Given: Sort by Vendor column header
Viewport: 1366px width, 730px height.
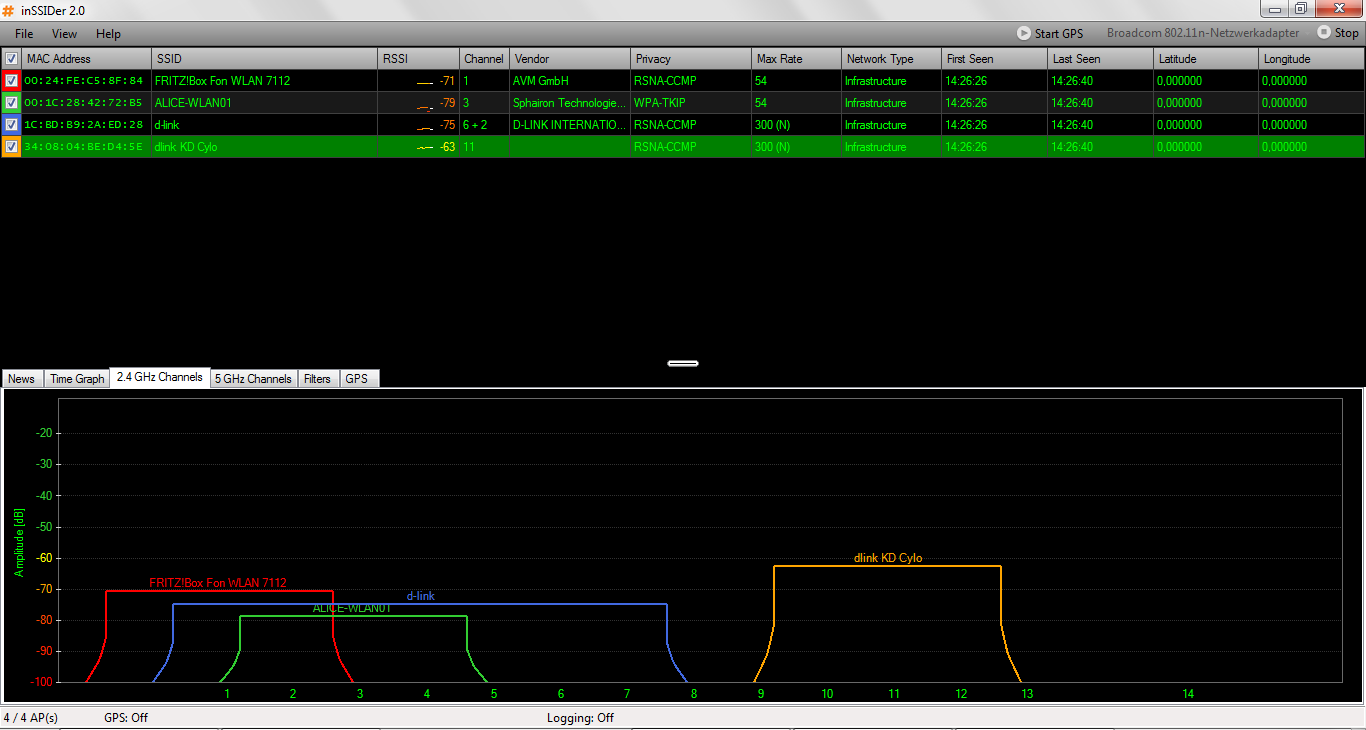Looking at the screenshot, I should [x=570, y=59].
